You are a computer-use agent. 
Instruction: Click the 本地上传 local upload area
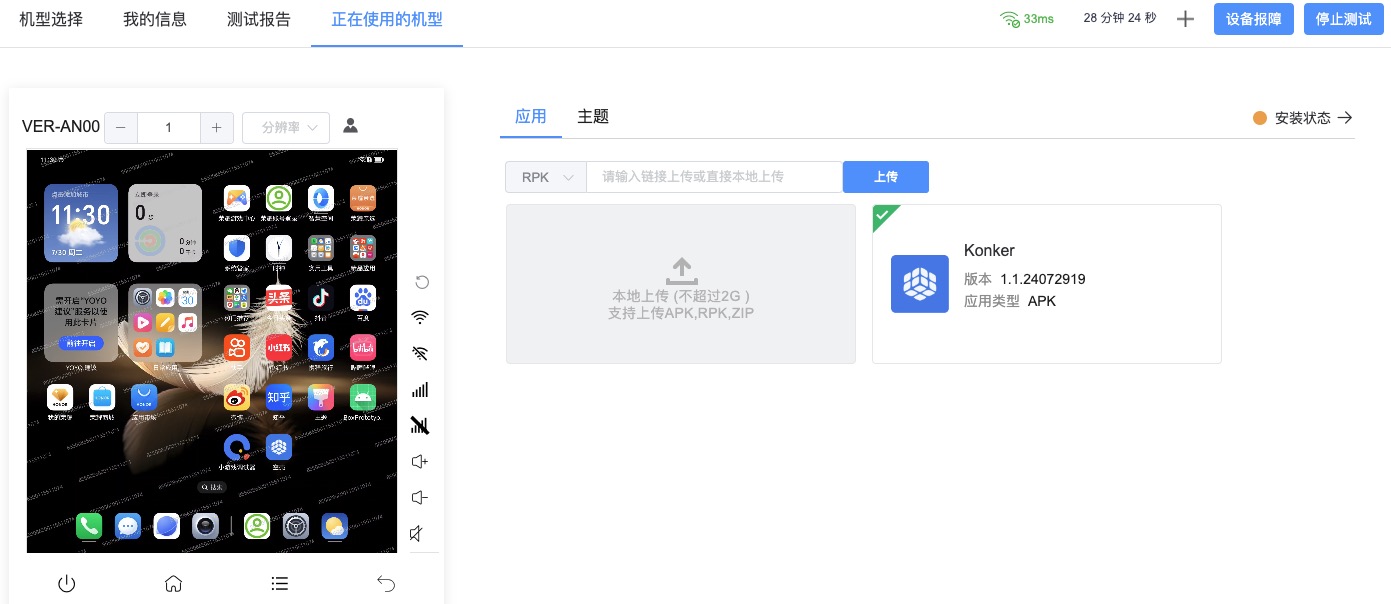point(681,284)
